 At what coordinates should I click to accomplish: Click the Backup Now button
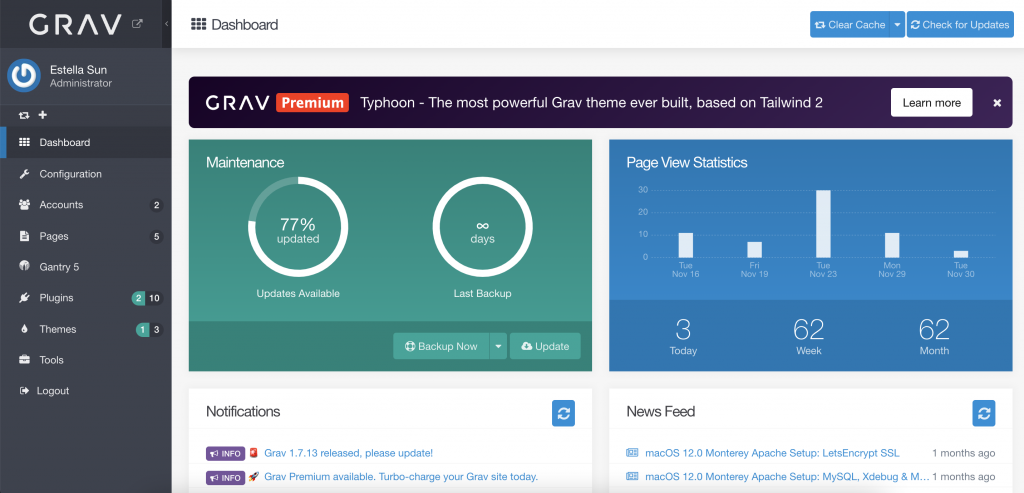click(441, 346)
